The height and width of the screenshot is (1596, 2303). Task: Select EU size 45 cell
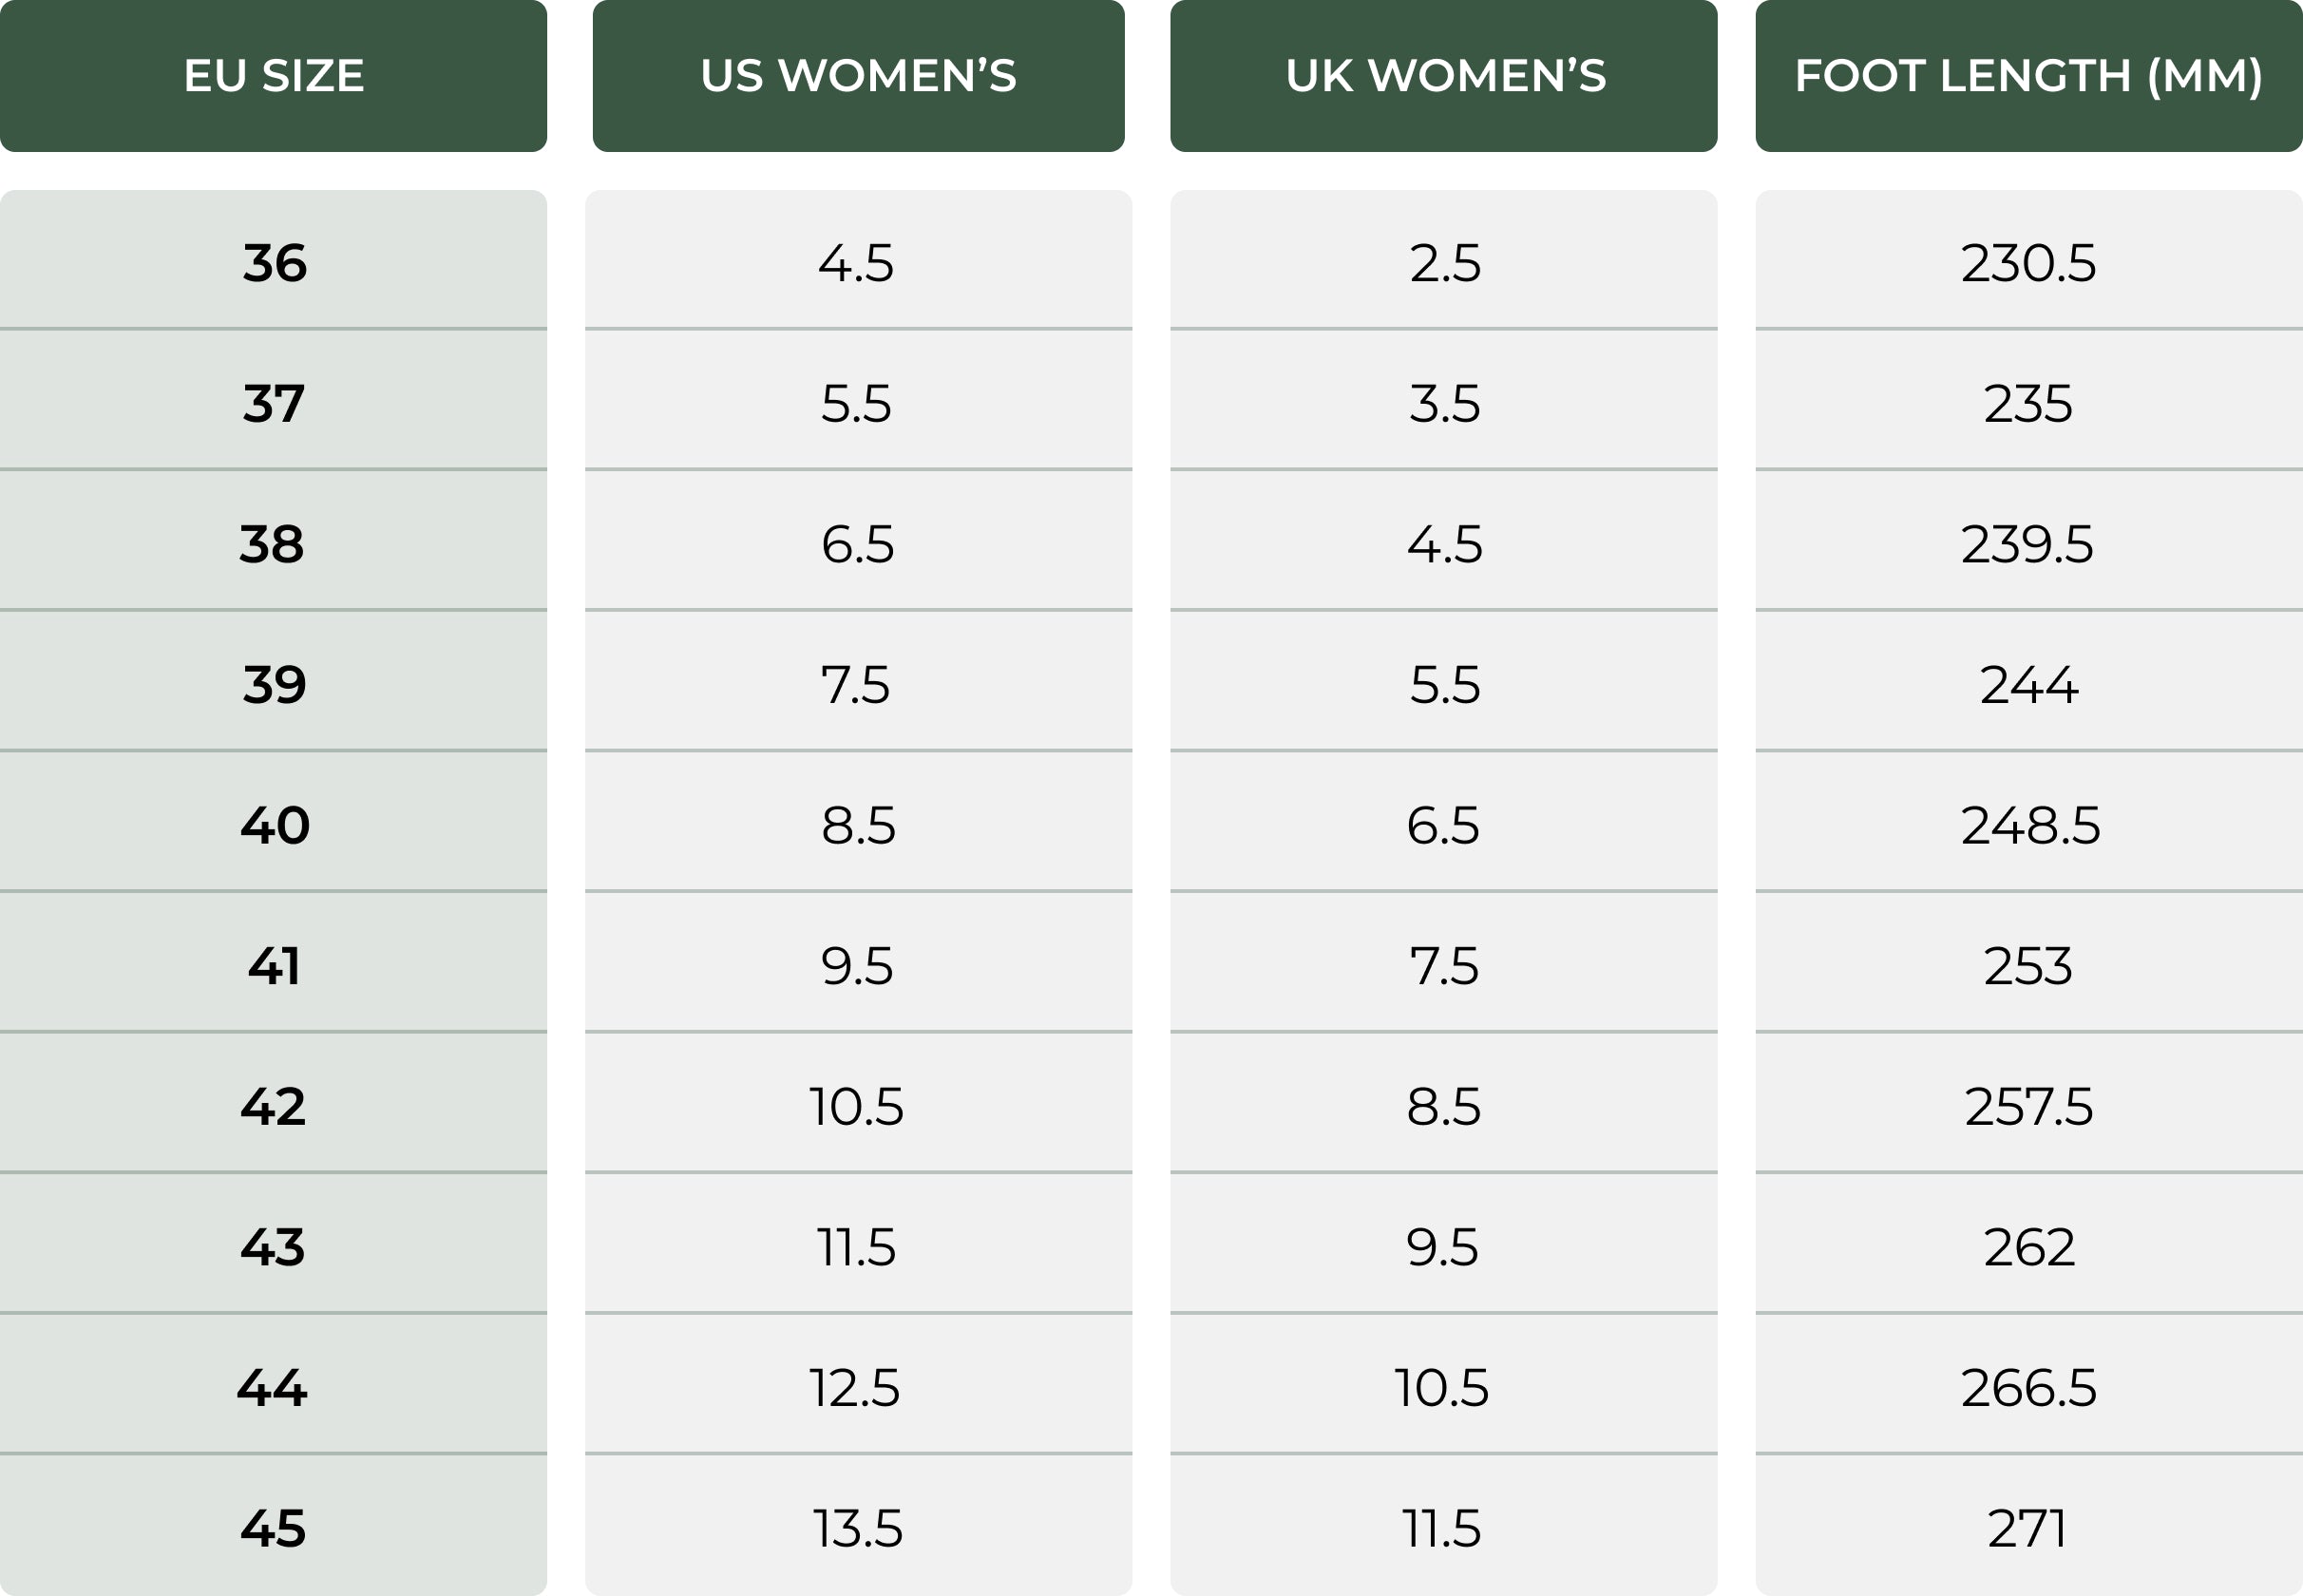tap(273, 1526)
